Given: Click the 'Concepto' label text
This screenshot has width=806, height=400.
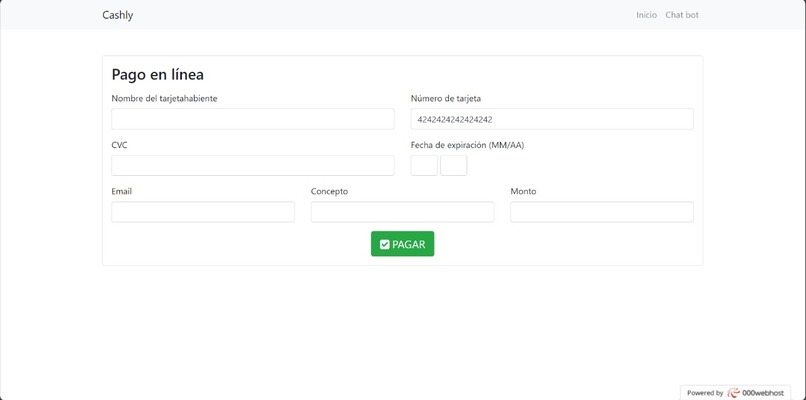Looking at the screenshot, I should click(x=329, y=191).
